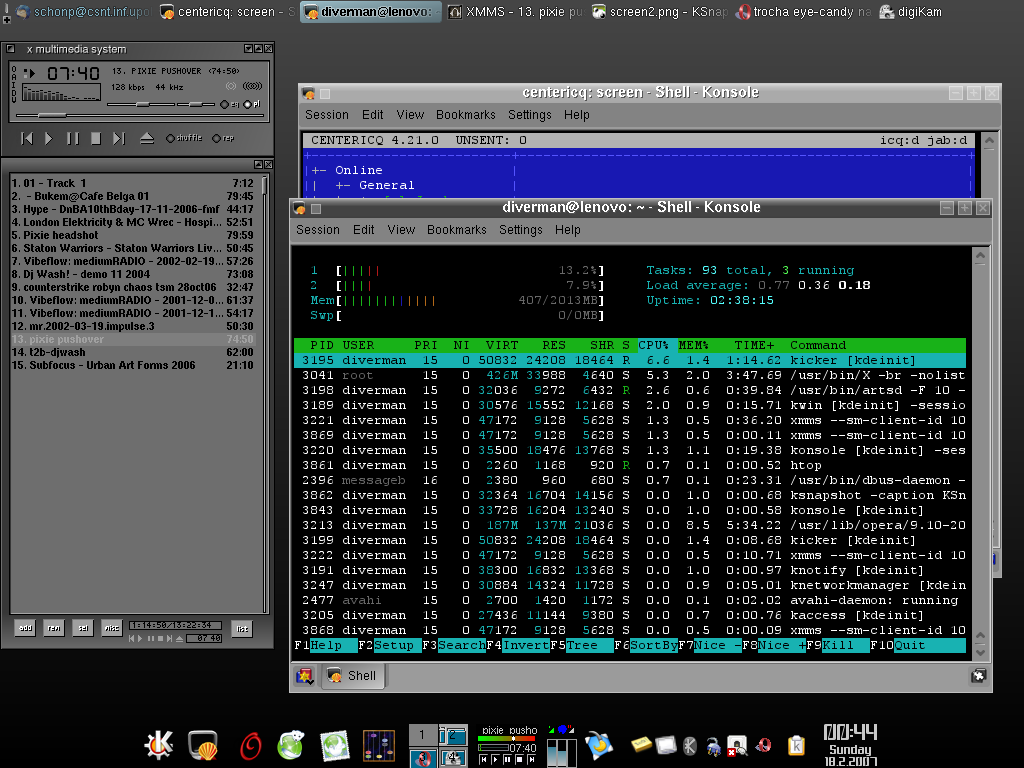Image resolution: width=1024 pixels, height=768 pixels.
Task: Switch to digiKam taskbar entry
Action: click(x=911, y=12)
